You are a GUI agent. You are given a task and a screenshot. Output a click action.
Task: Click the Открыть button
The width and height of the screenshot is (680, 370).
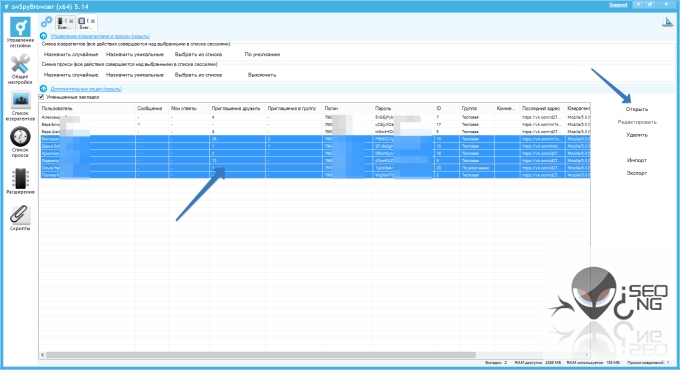click(637, 109)
